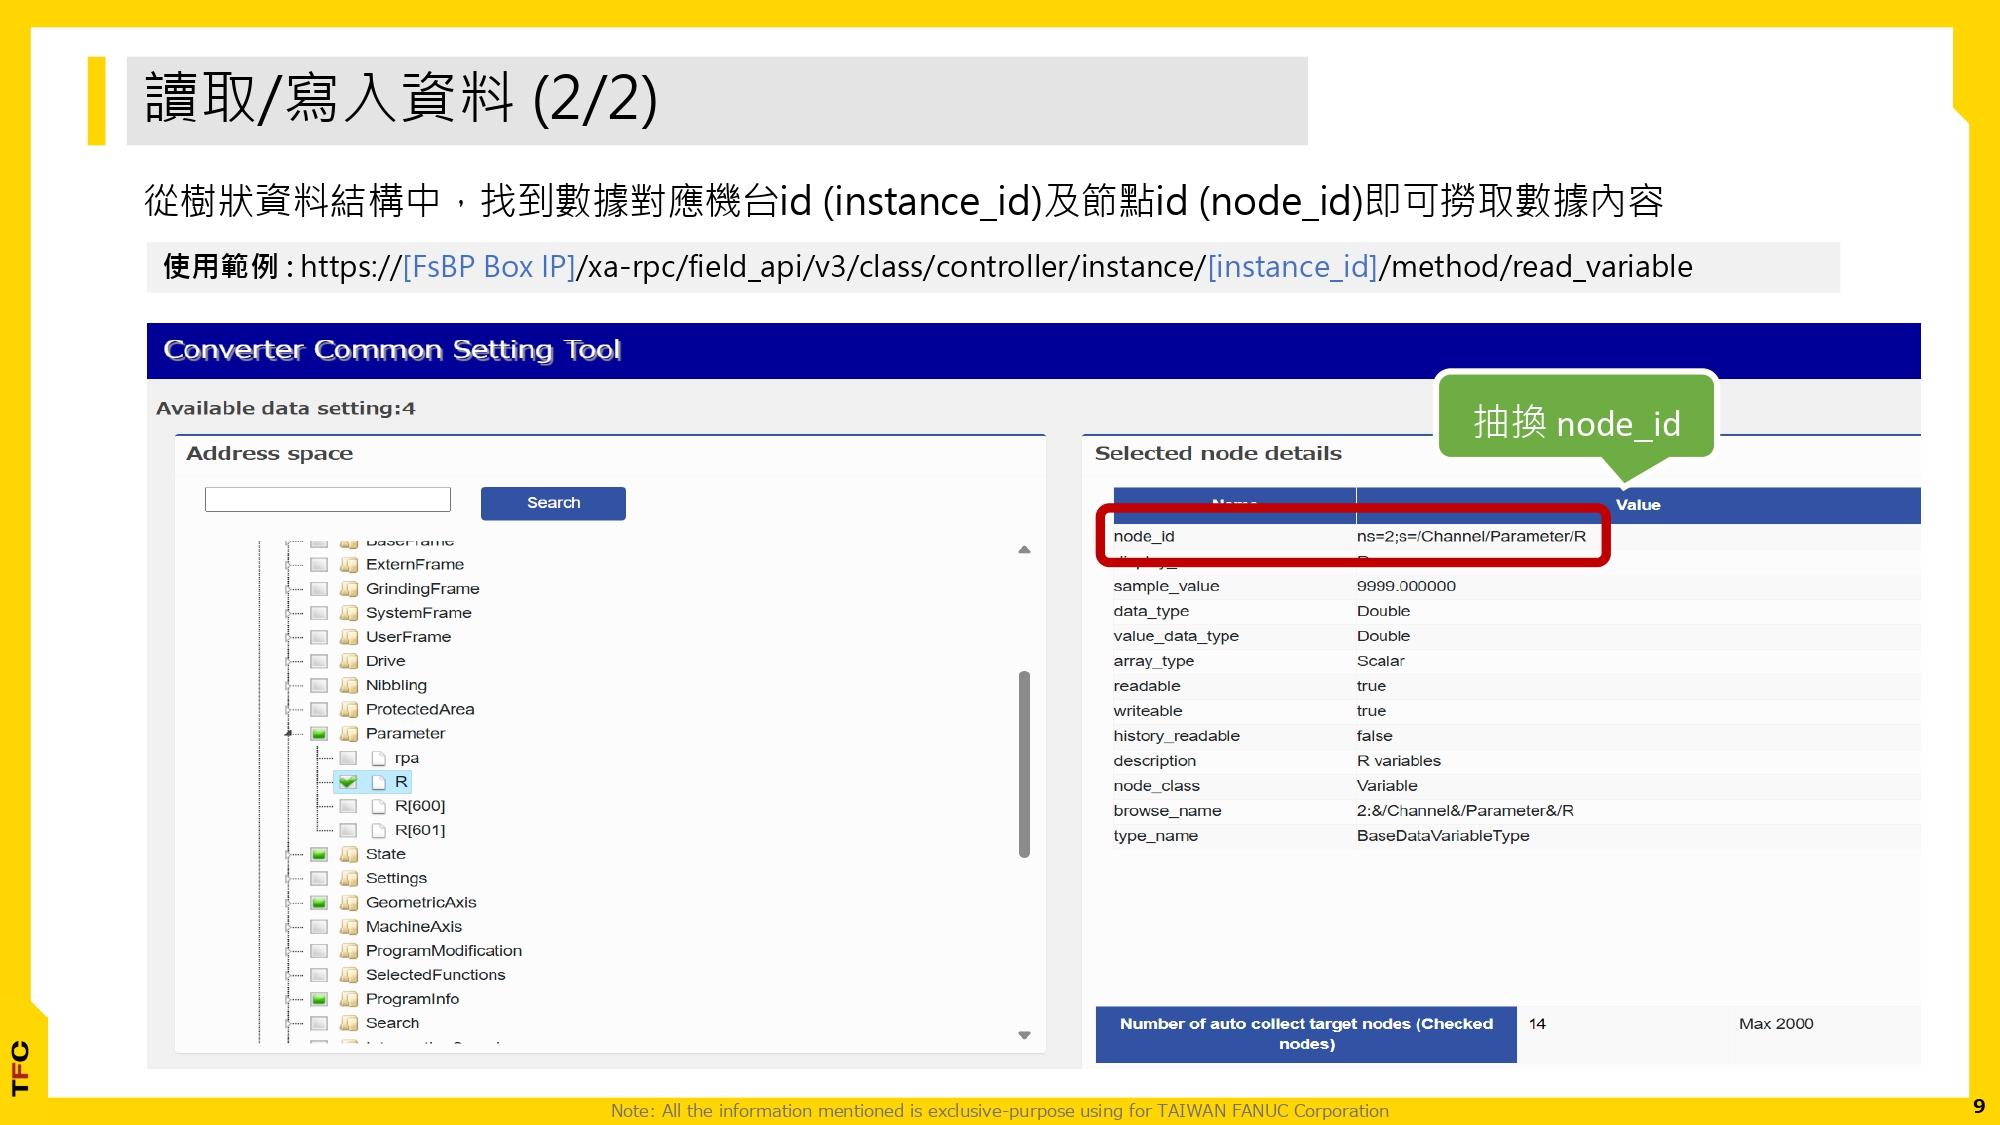
Task: Toggle the Parameter partially-checked checkbox
Action: click(319, 733)
